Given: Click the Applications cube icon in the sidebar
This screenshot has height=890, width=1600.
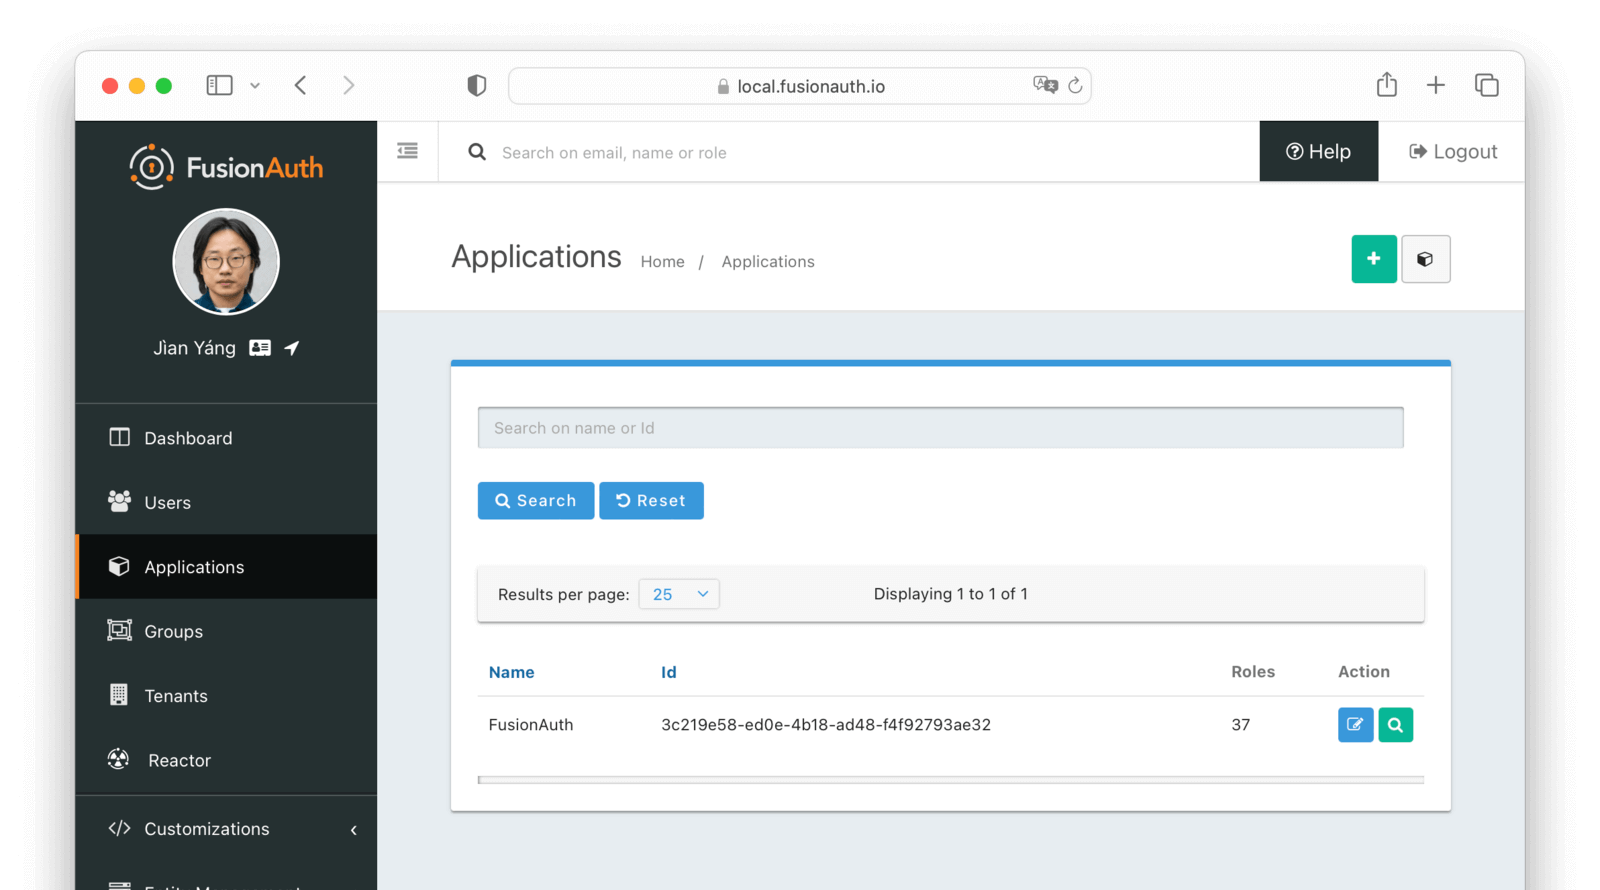Looking at the screenshot, I should pos(119,566).
